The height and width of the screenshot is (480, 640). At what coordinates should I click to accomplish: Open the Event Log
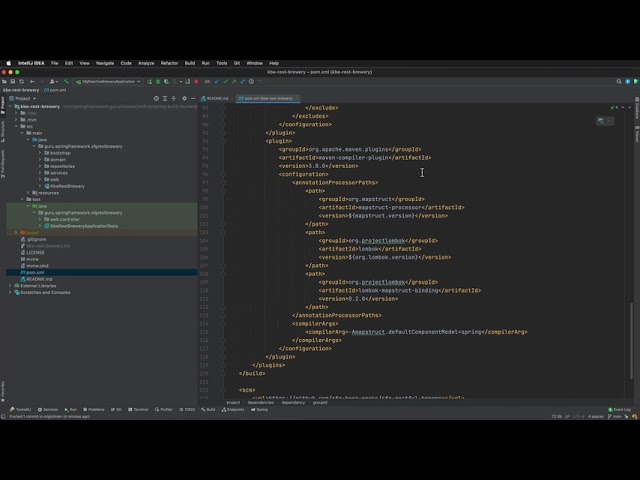[620, 409]
